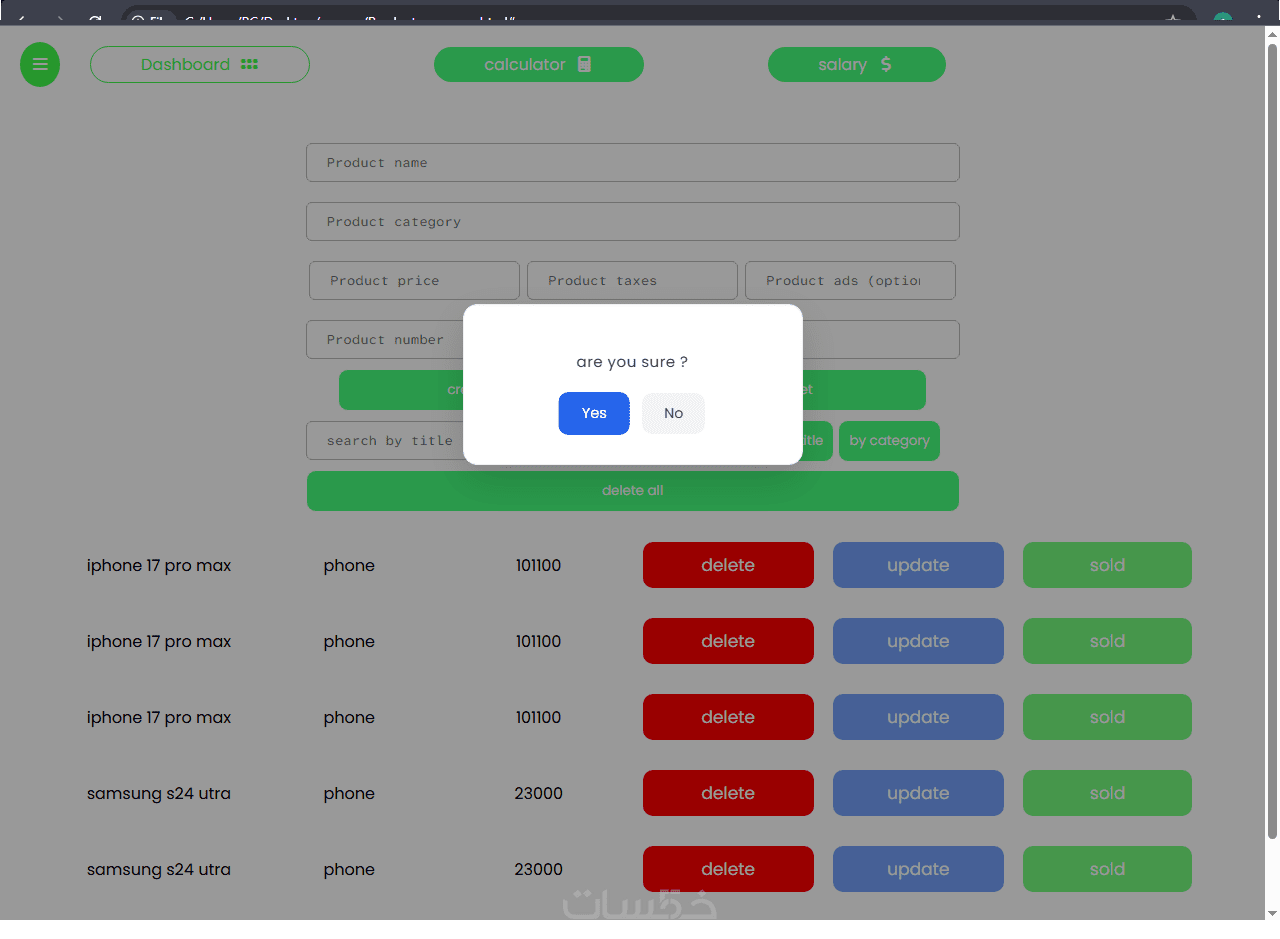Search by category button
Screen dimensions: 1280x939
[x=889, y=441]
